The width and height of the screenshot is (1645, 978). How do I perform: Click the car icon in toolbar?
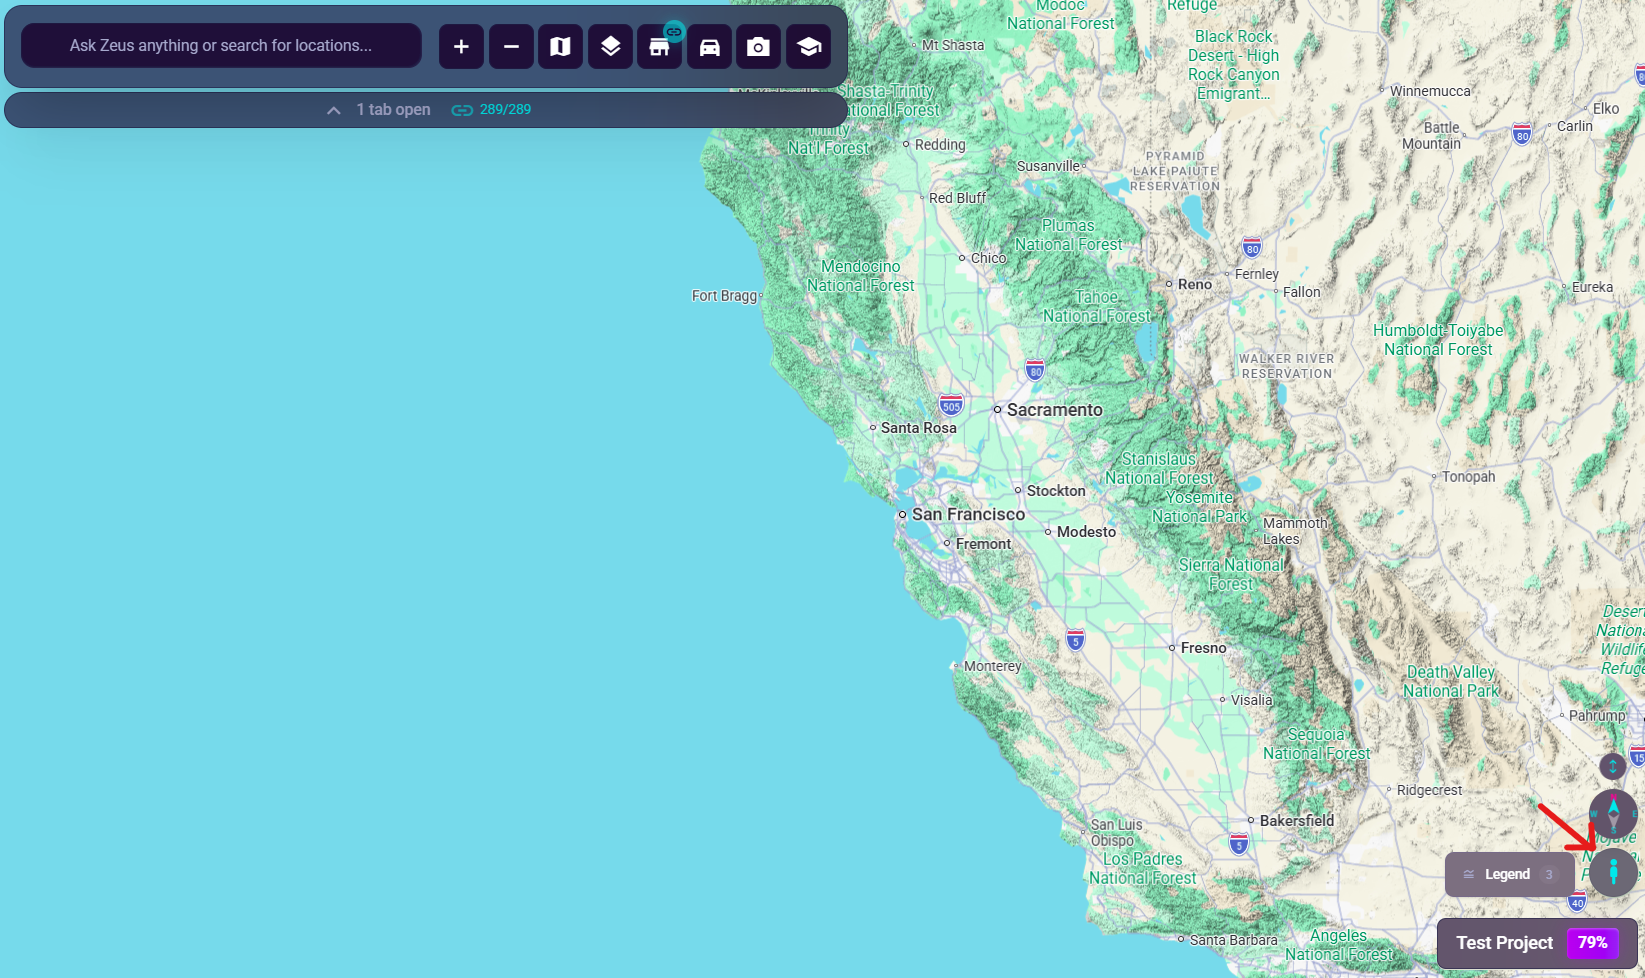(x=709, y=46)
